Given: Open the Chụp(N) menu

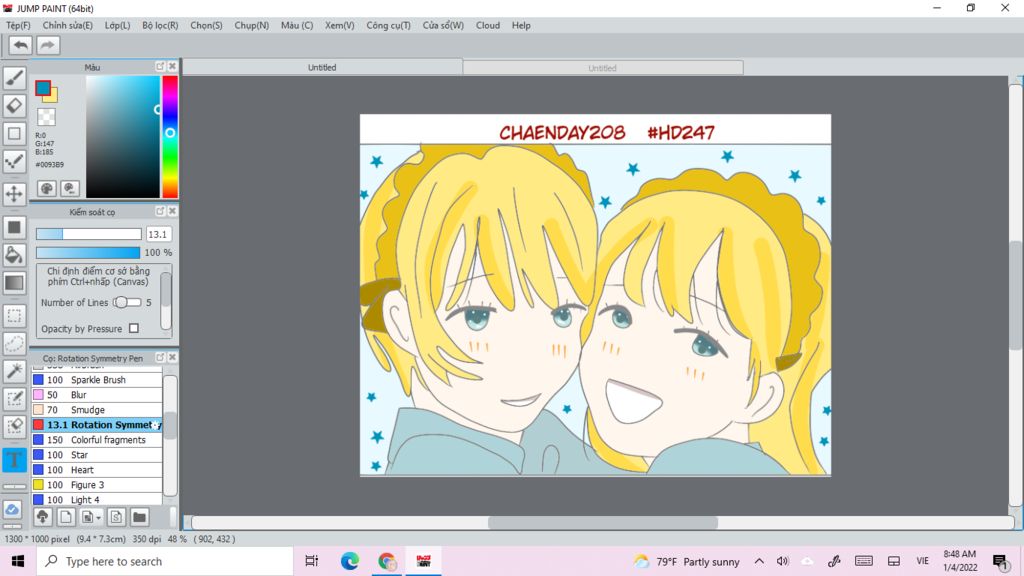Looking at the screenshot, I should 251,25.
